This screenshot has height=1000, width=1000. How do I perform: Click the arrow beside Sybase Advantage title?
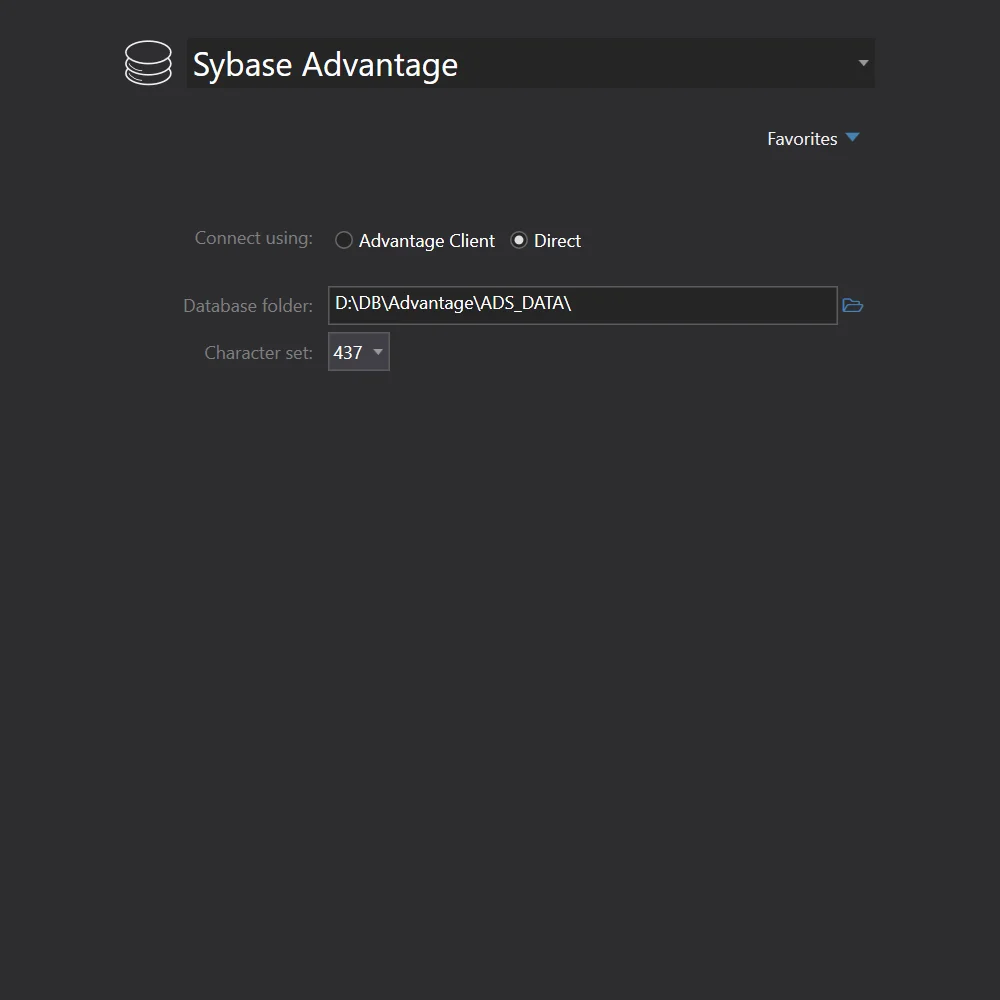pos(863,64)
